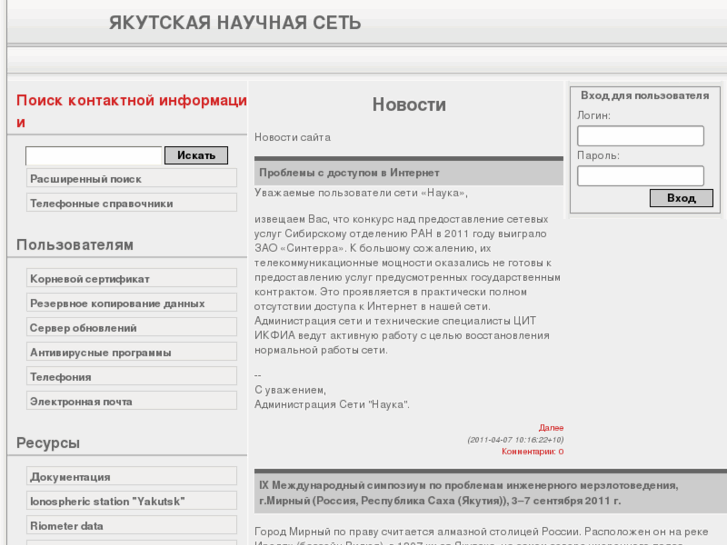
Task: Click the contact search input field
Action: 94,155
